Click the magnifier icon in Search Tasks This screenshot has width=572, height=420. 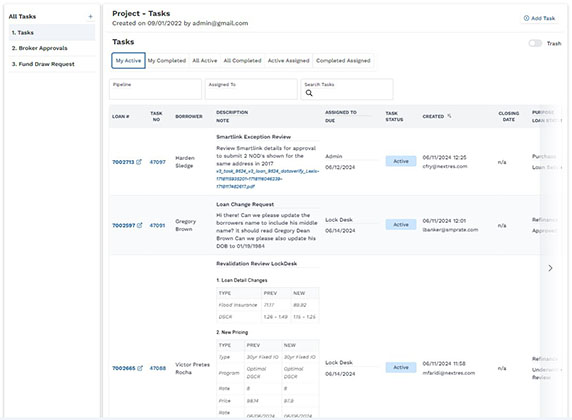(x=309, y=93)
